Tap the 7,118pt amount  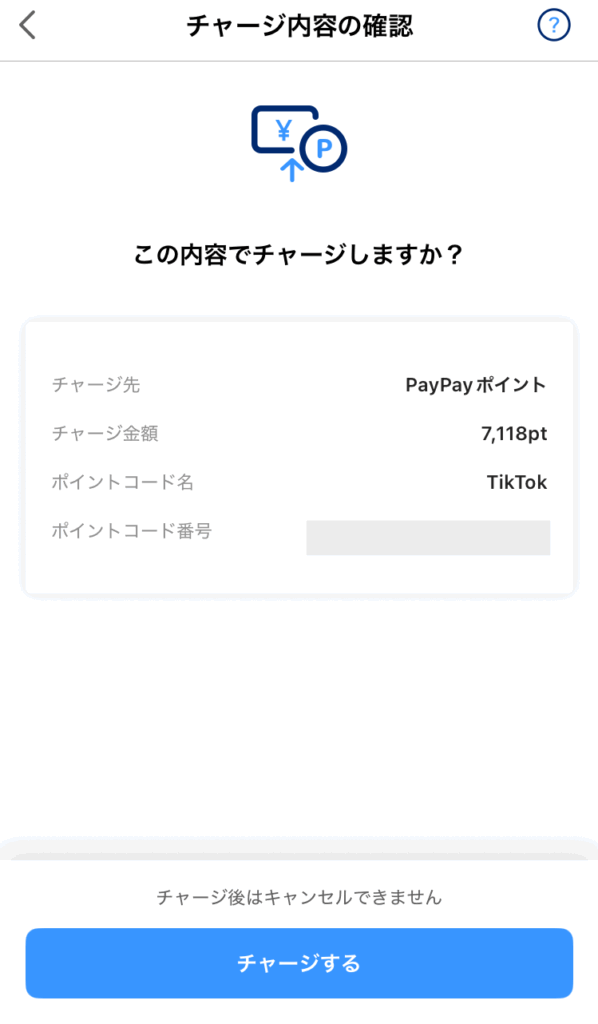514,434
